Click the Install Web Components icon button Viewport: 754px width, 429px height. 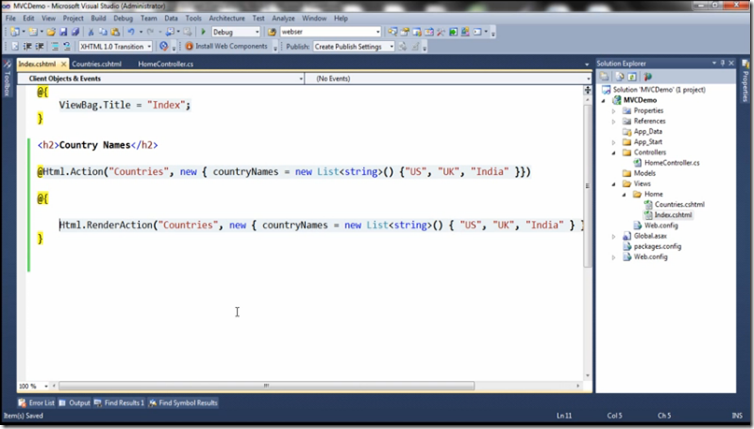[226, 46]
